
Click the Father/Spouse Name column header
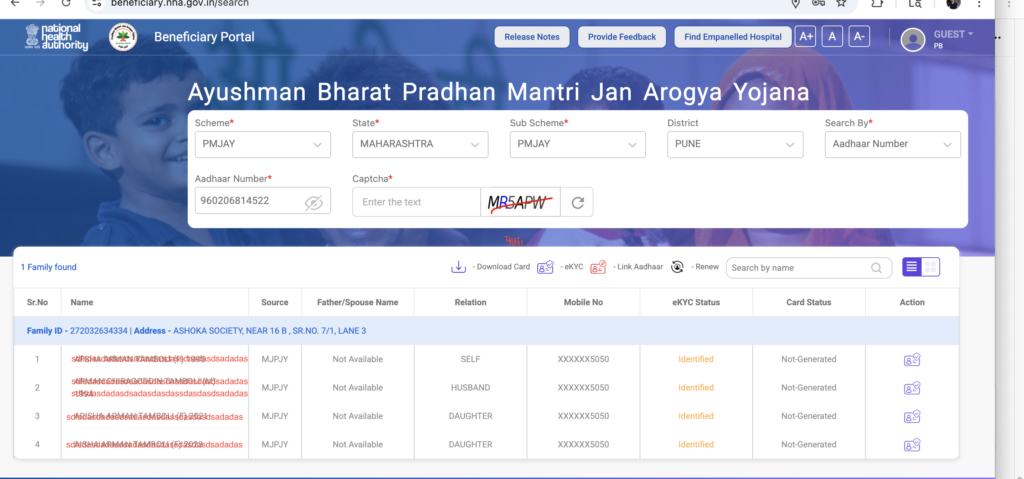point(357,303)
